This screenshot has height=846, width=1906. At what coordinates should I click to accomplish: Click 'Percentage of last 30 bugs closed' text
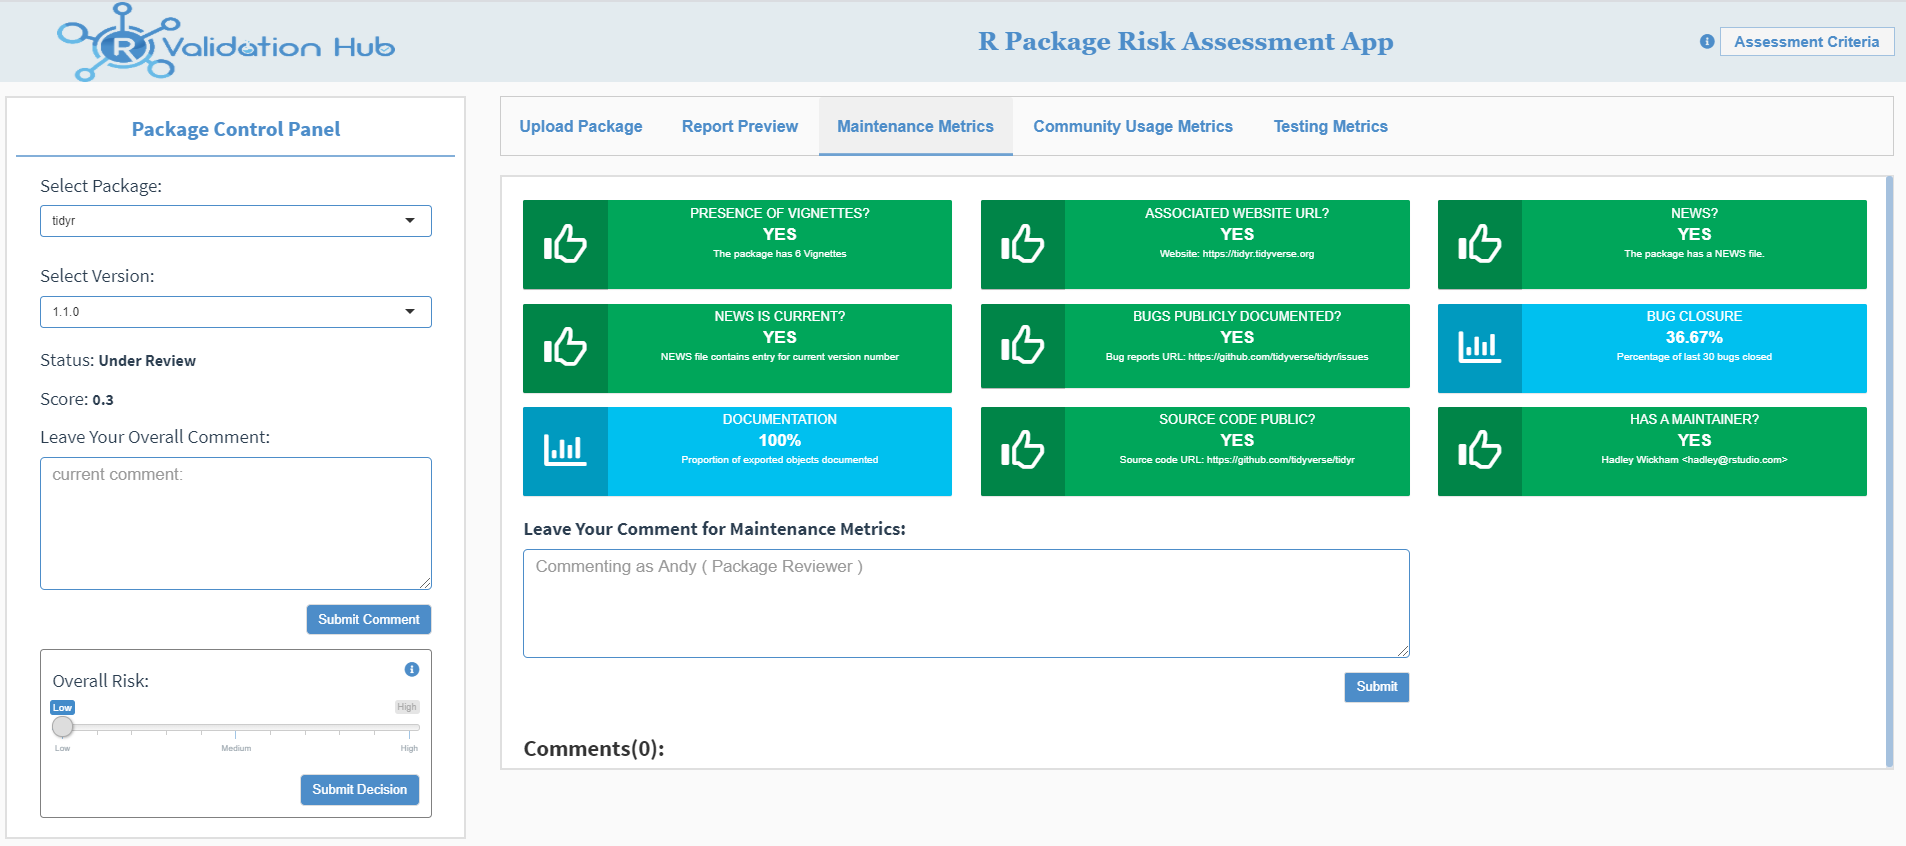(x=1694, y=357)
